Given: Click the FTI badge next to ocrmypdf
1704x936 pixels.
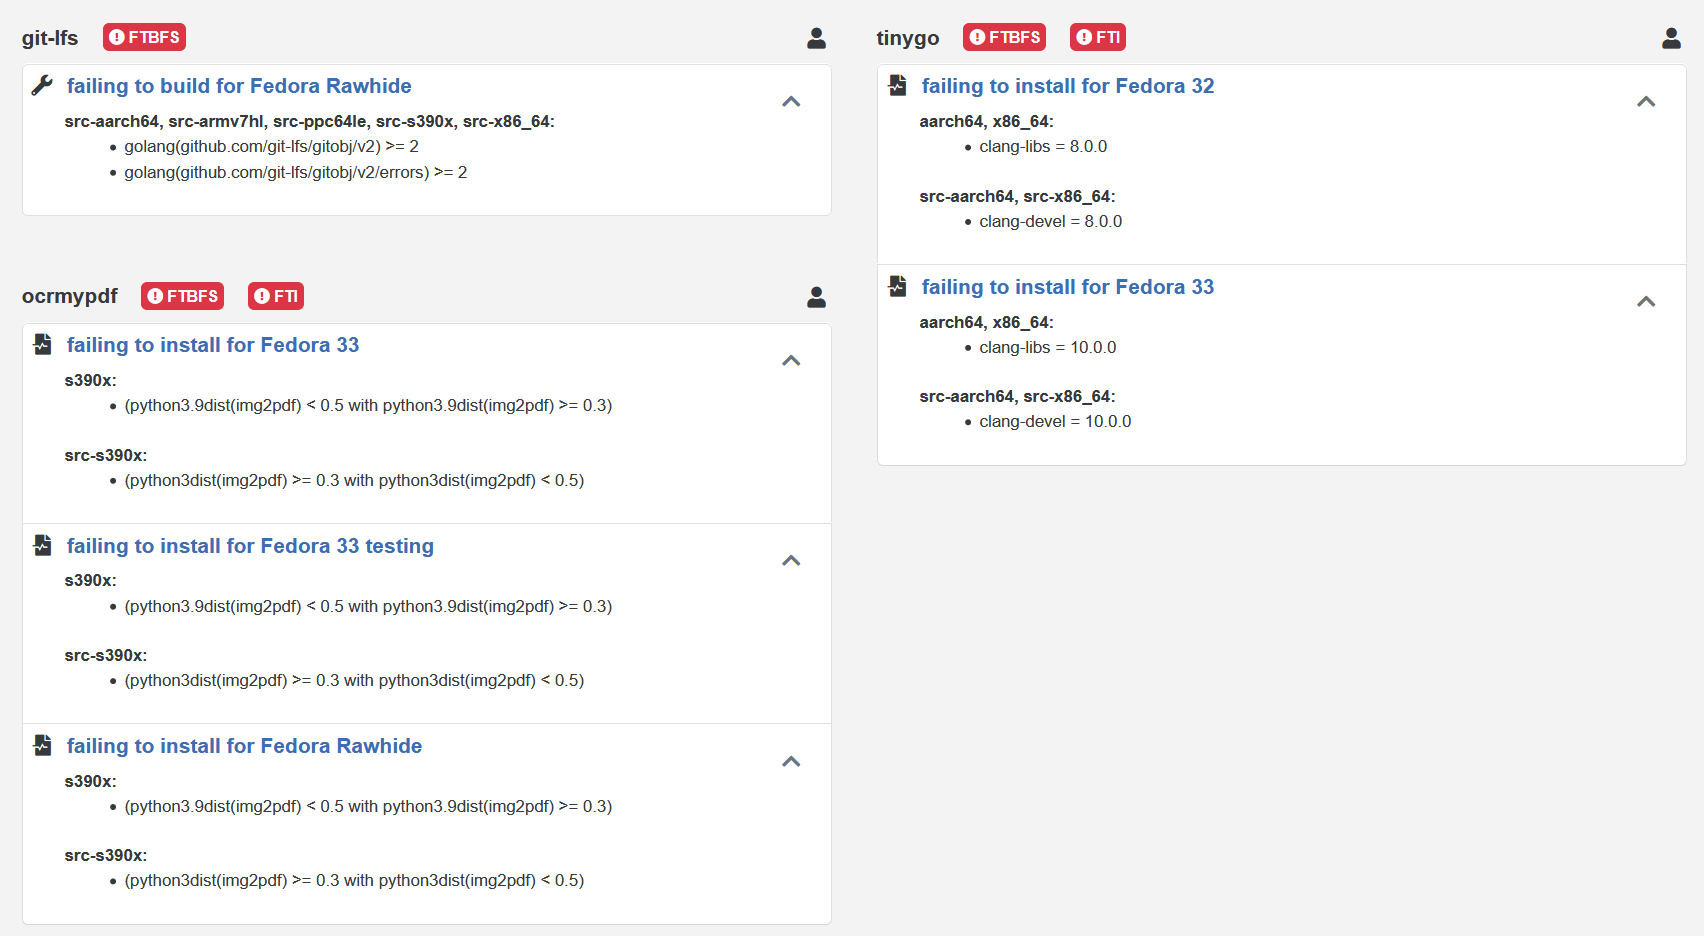Looking at the screenshot, I should pos(276,296).
